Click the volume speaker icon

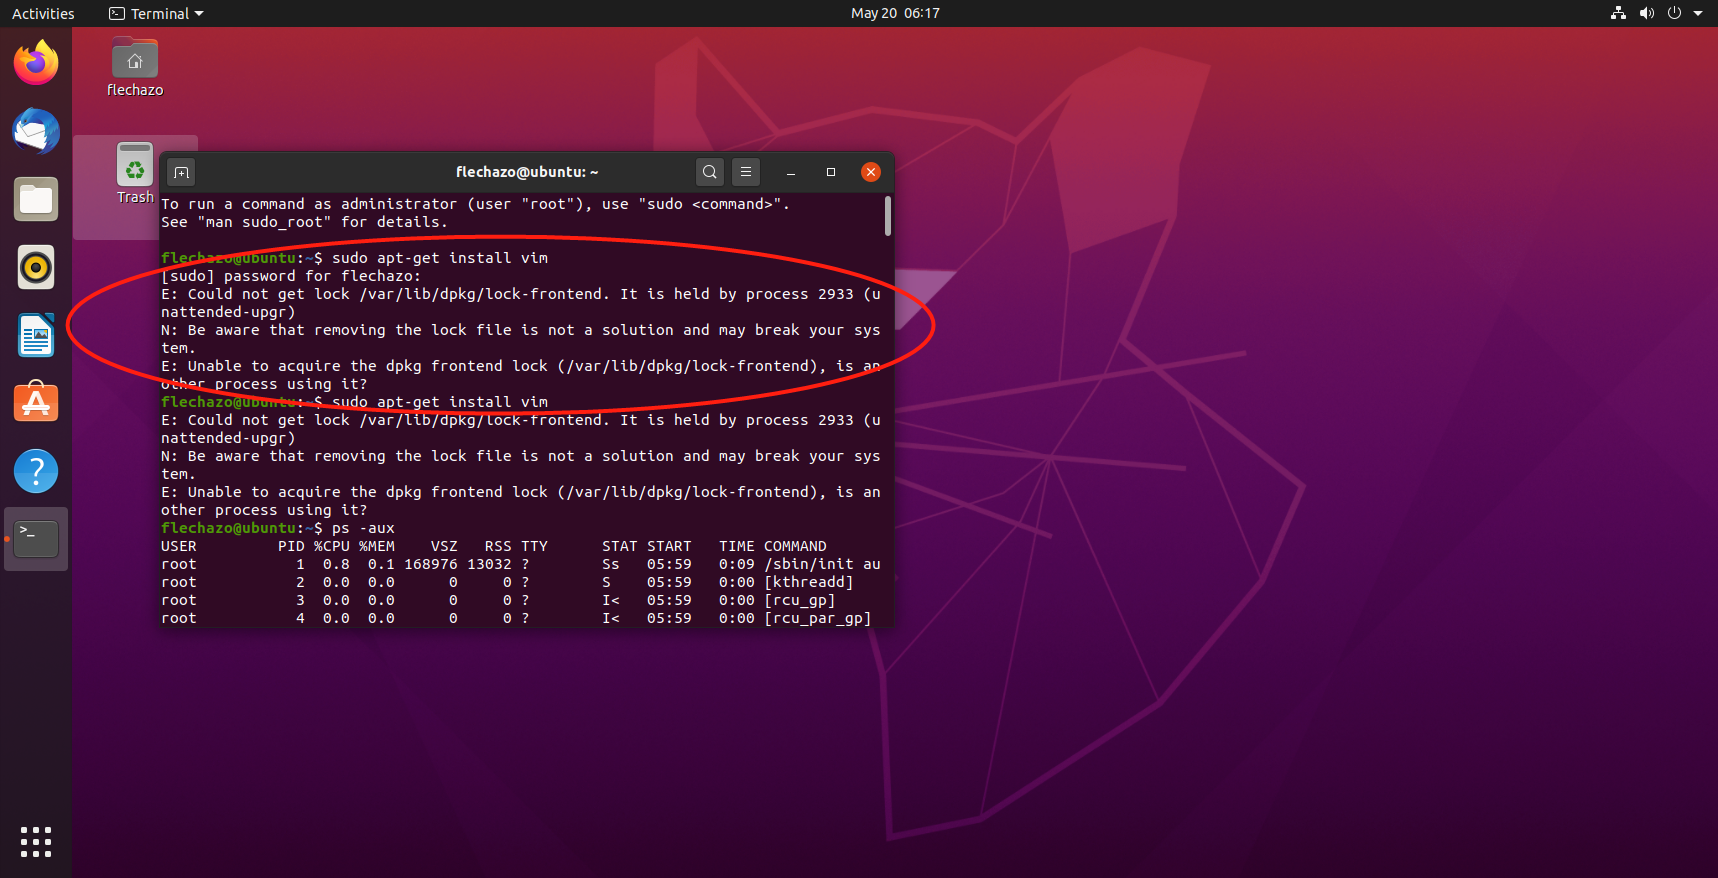(1646, 13)
